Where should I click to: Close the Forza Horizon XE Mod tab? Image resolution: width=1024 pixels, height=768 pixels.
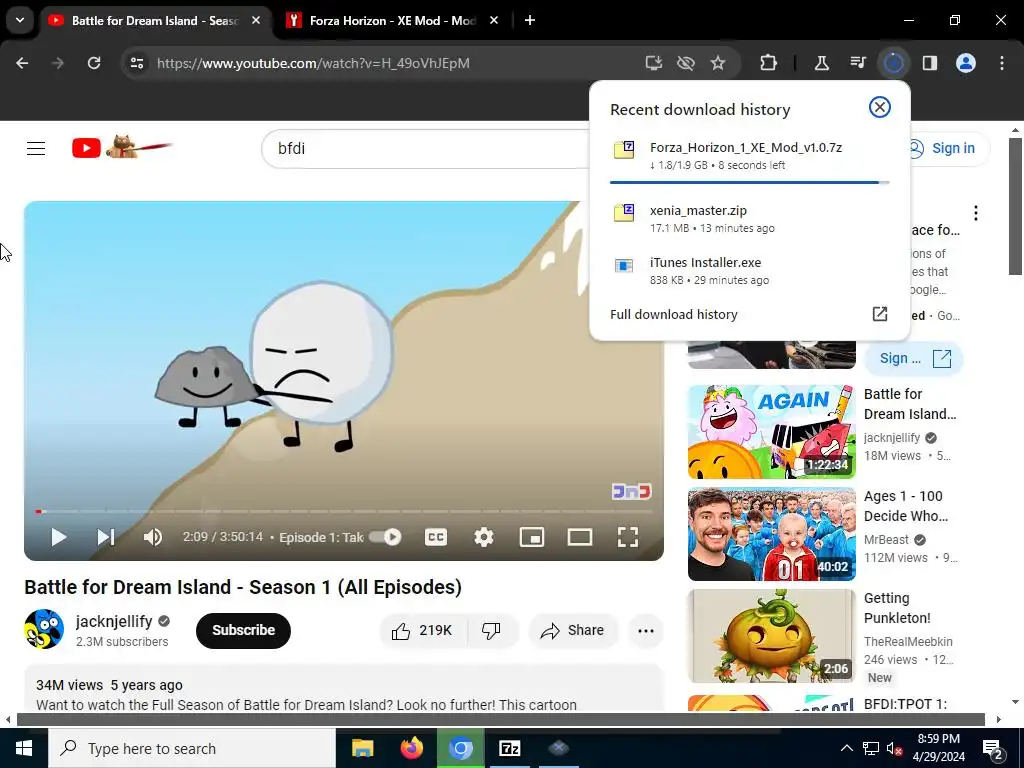(x=494, y=21)
